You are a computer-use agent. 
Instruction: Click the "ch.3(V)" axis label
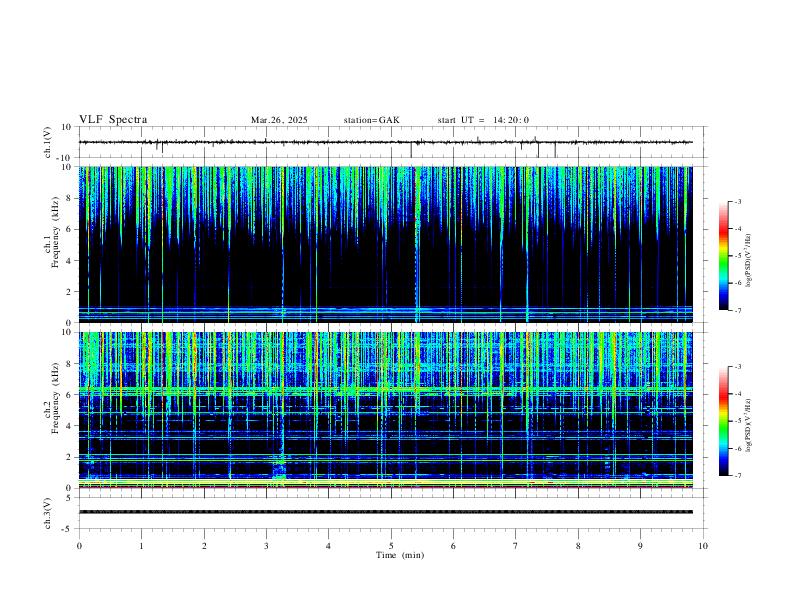click(48, 513)
